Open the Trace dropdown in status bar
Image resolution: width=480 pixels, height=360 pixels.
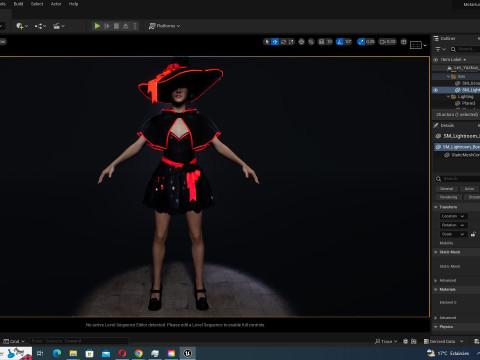coord(386,341)
